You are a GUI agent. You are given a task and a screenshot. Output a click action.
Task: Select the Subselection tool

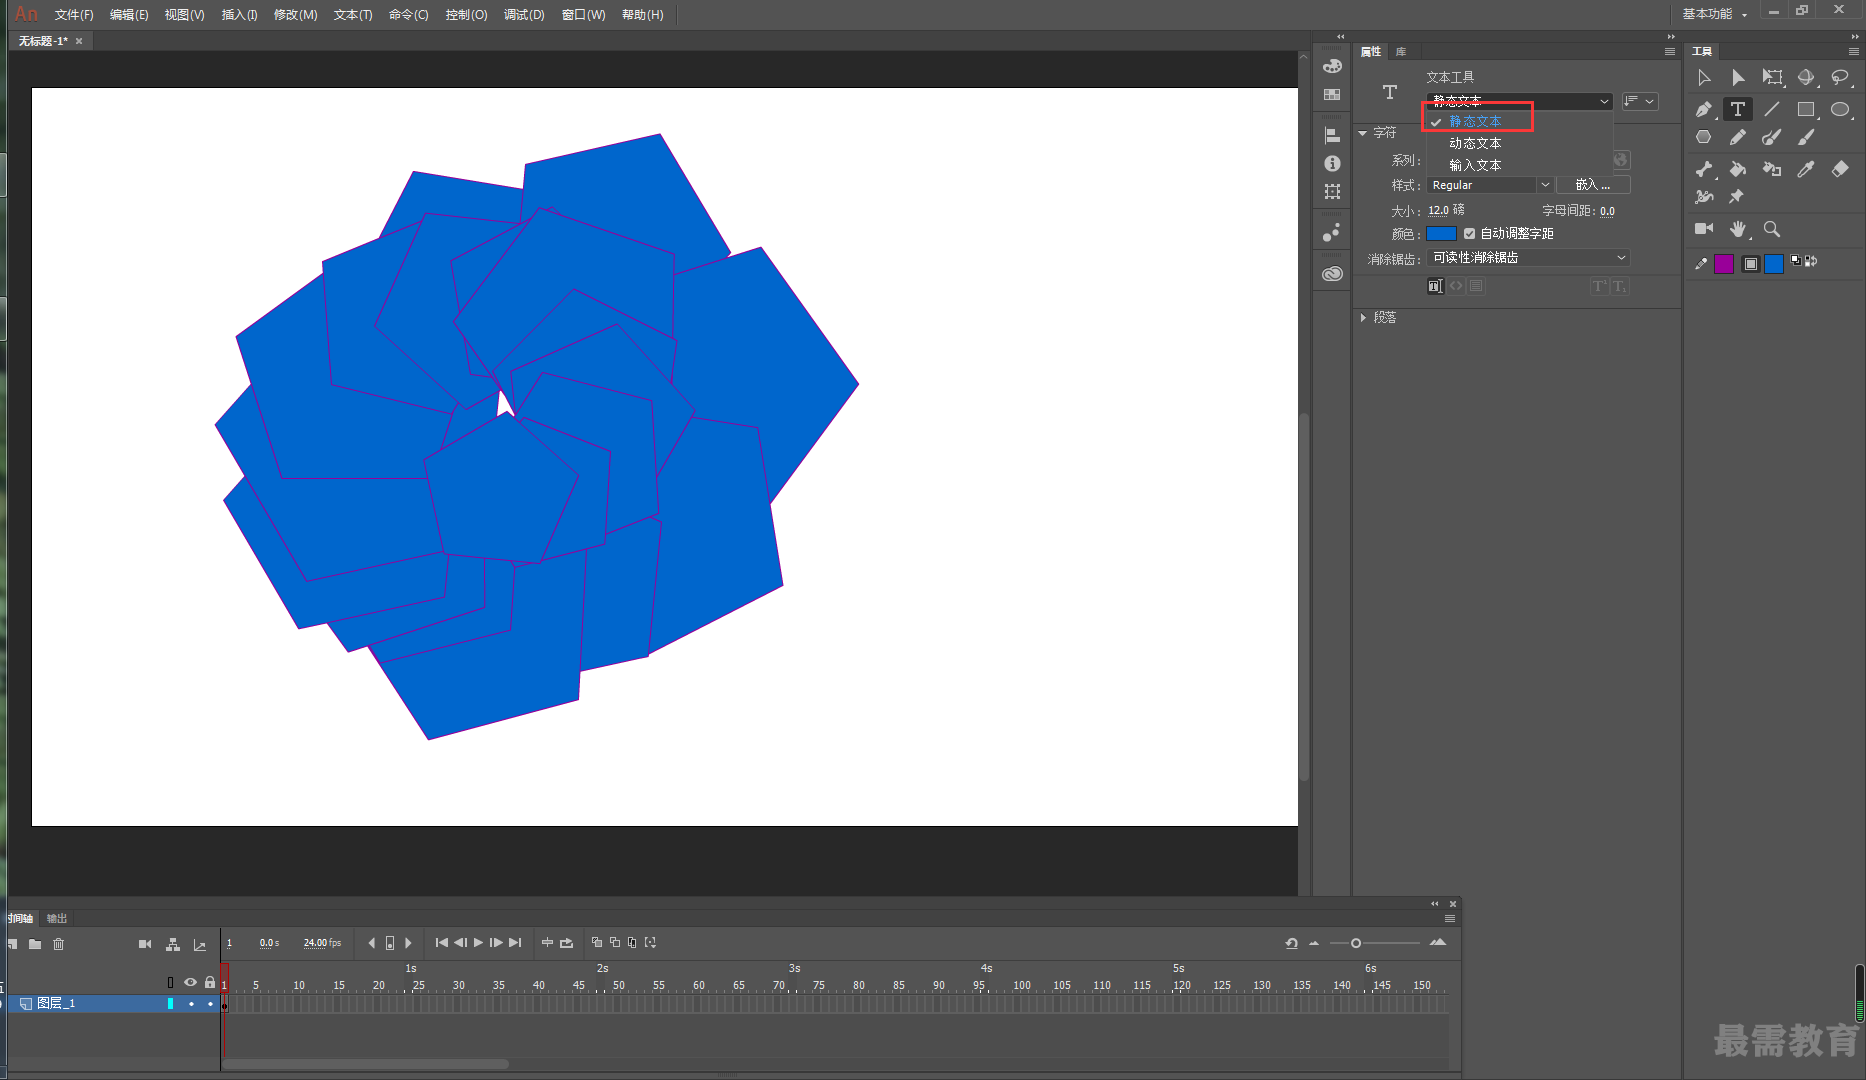click(x=1738, y=78)
